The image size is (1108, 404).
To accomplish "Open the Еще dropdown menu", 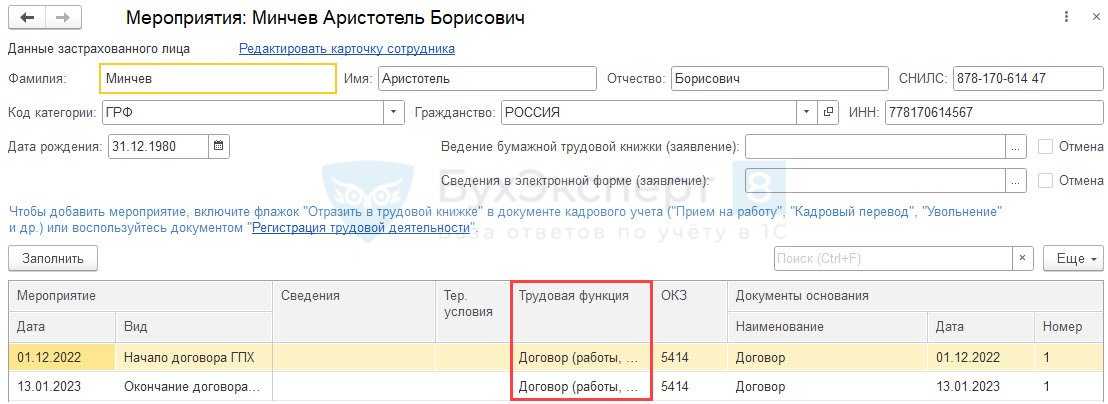I will 1072,258.
